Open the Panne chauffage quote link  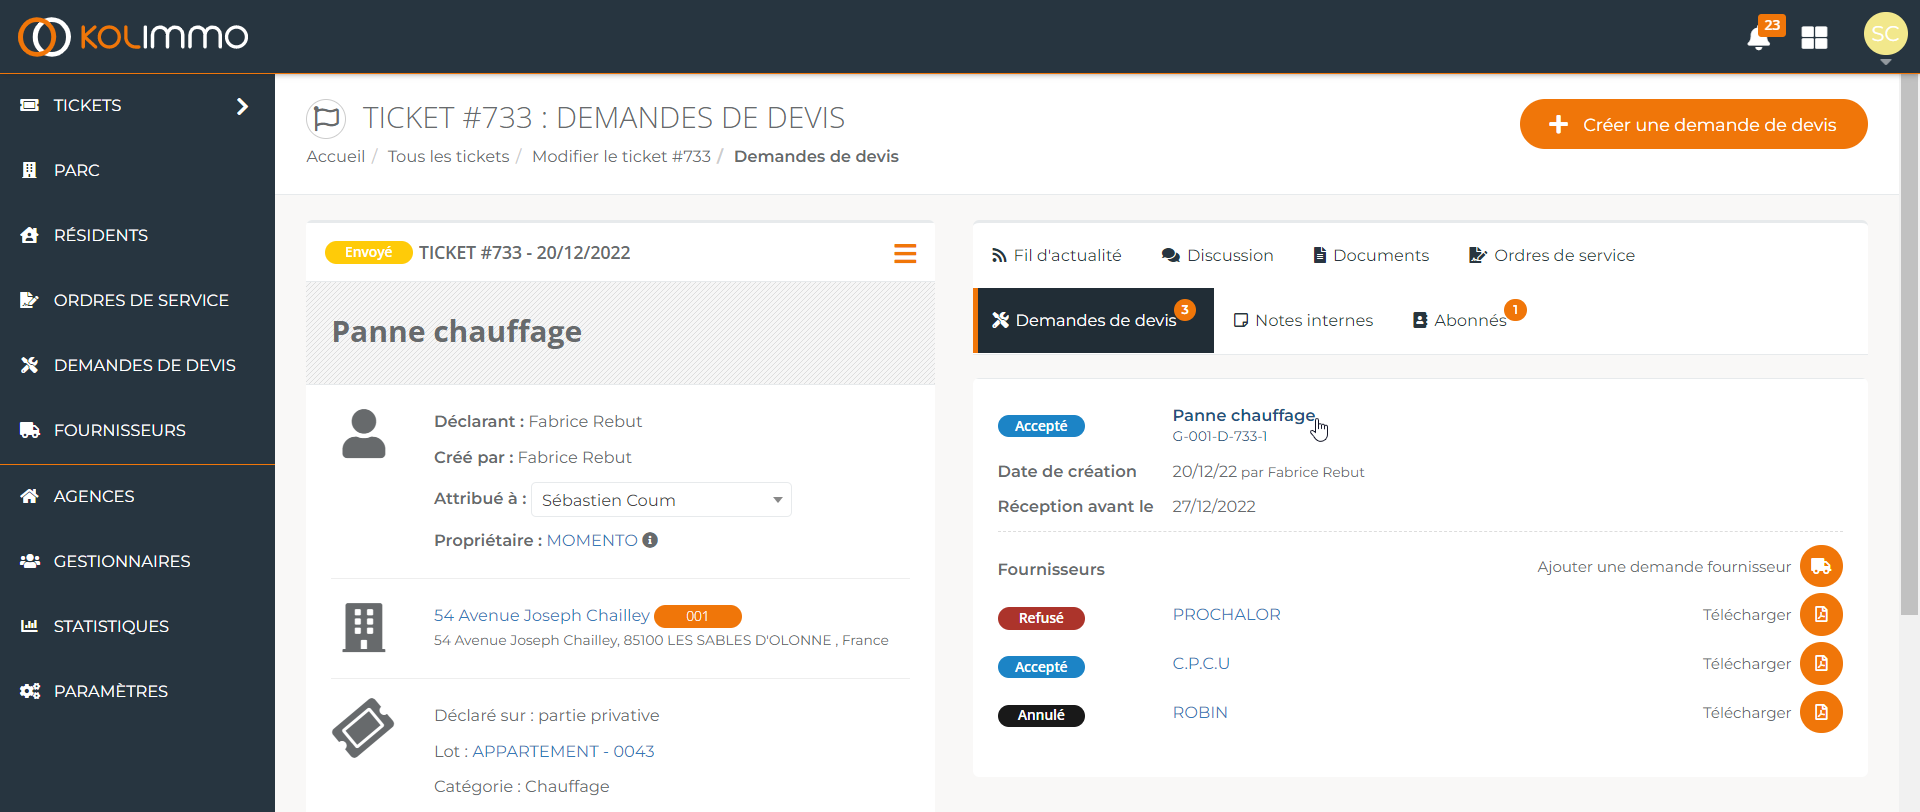pyautogui.click(x=1244, y=415)
